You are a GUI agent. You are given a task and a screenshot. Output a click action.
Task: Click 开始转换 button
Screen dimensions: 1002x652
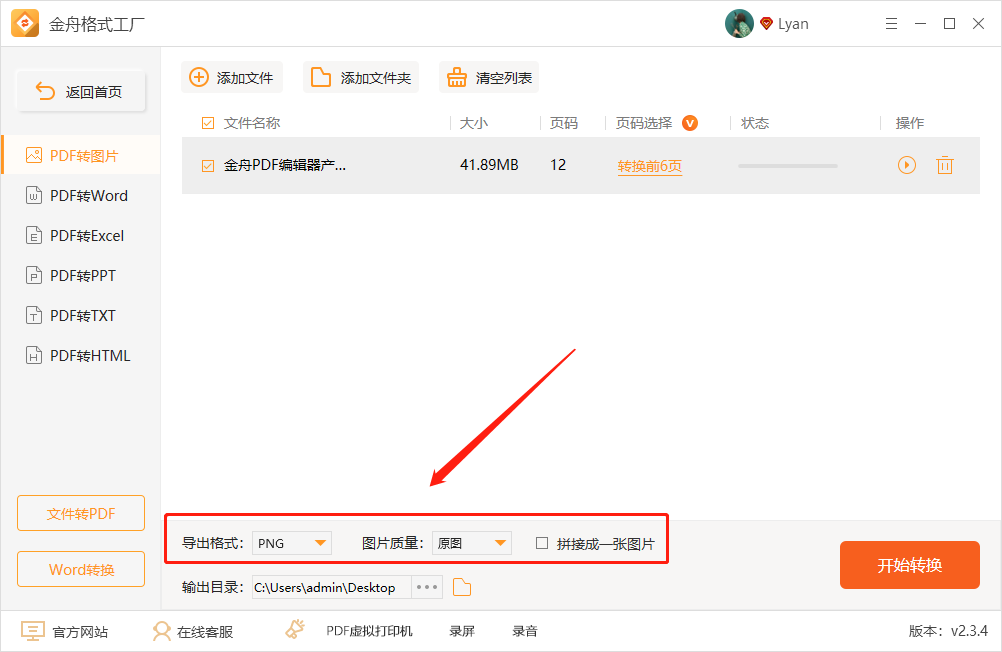tap(909, 565)
